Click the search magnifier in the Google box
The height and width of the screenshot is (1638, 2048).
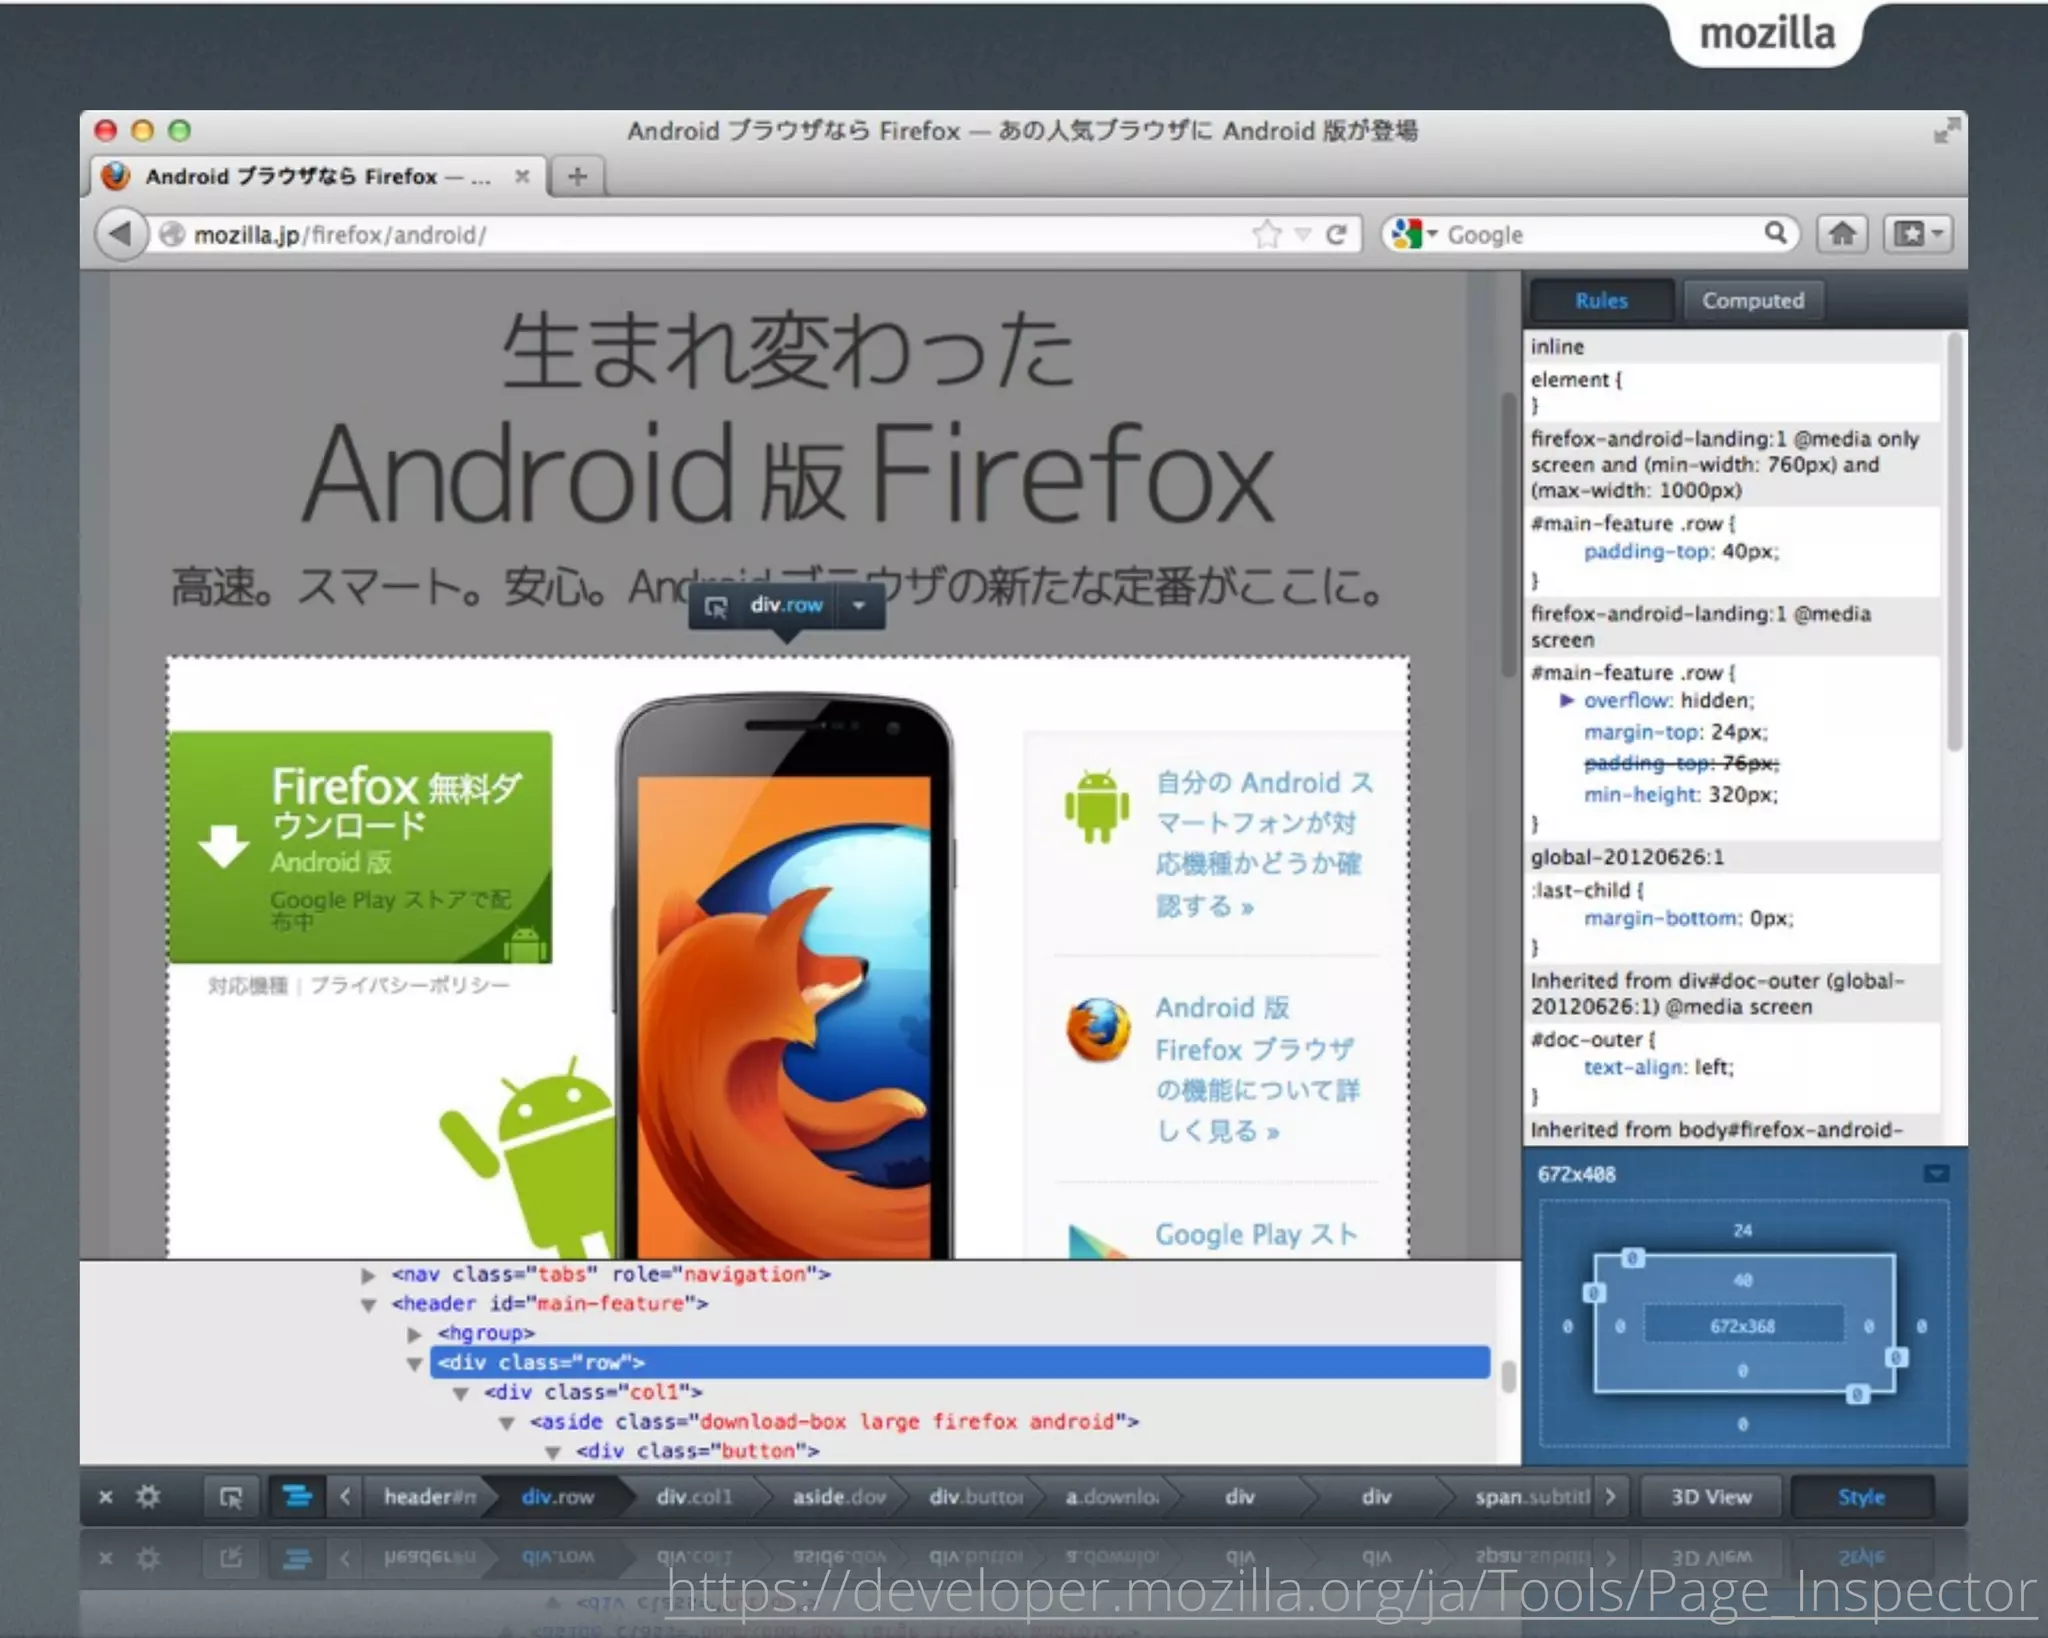click(1775, 233)
